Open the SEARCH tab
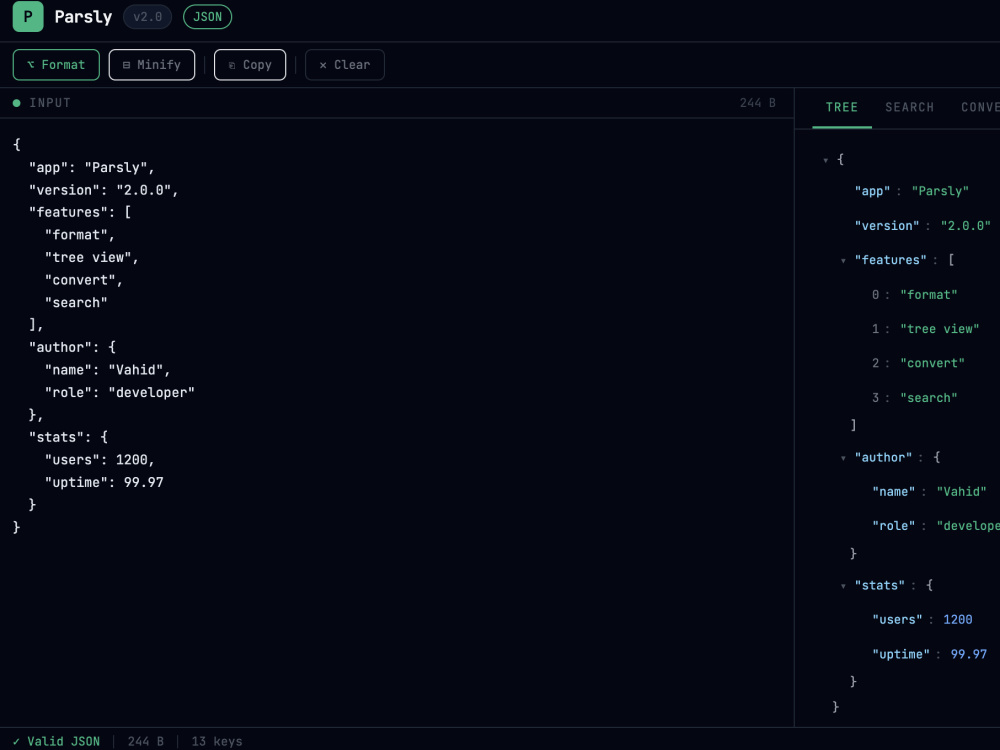Image resolution: width=1000 pixels, height=750 pixels. [x=909, y=107]
